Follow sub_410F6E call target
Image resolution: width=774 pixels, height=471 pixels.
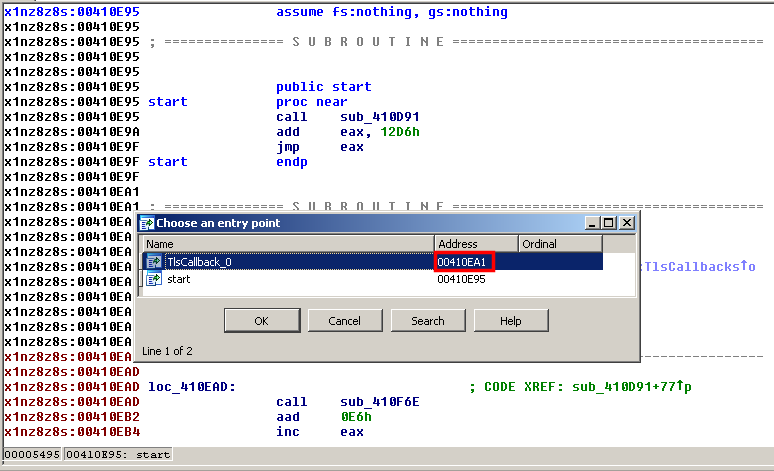[369, 402]
